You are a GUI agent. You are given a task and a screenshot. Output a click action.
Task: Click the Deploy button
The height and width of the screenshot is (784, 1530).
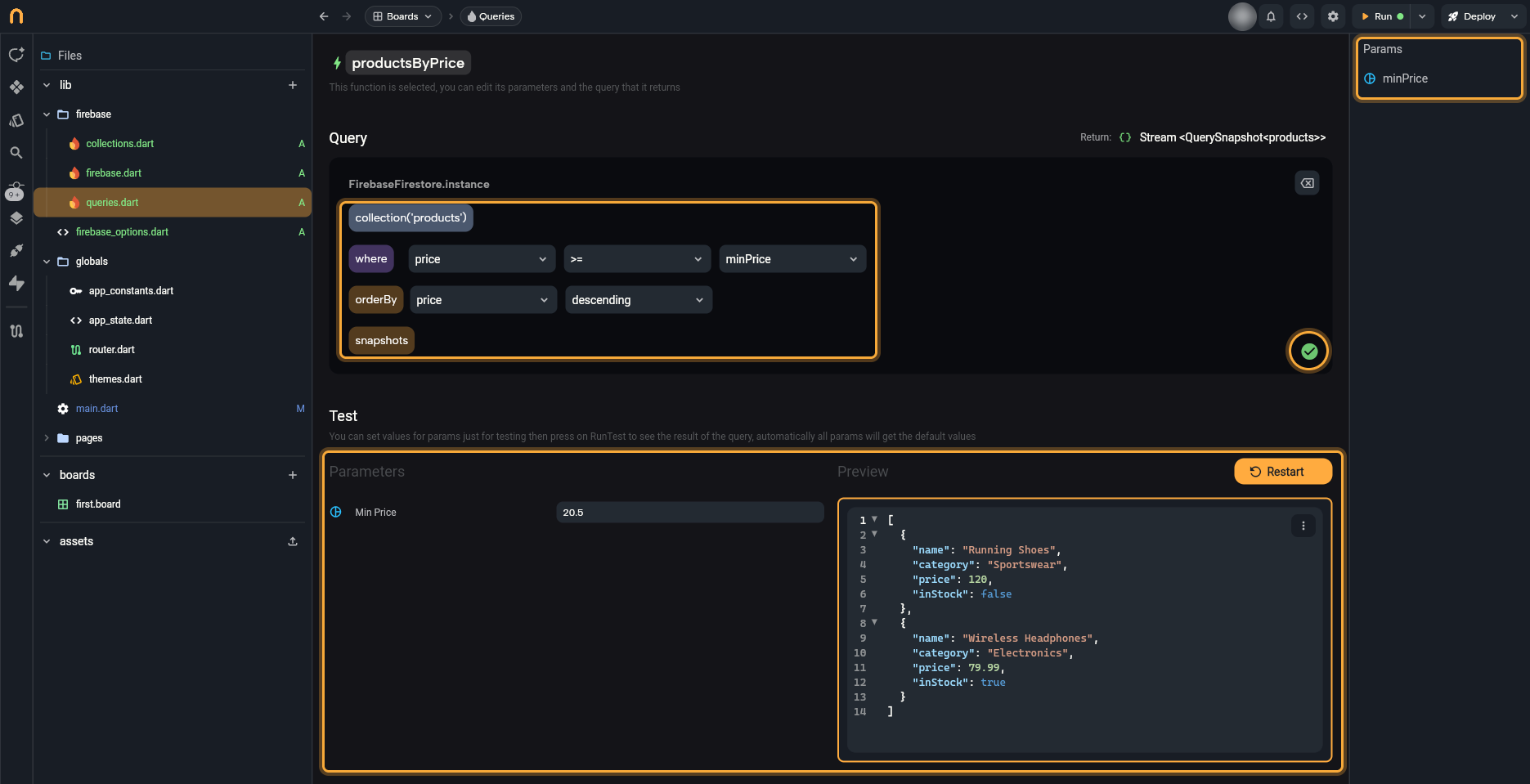pos(1472,16)
